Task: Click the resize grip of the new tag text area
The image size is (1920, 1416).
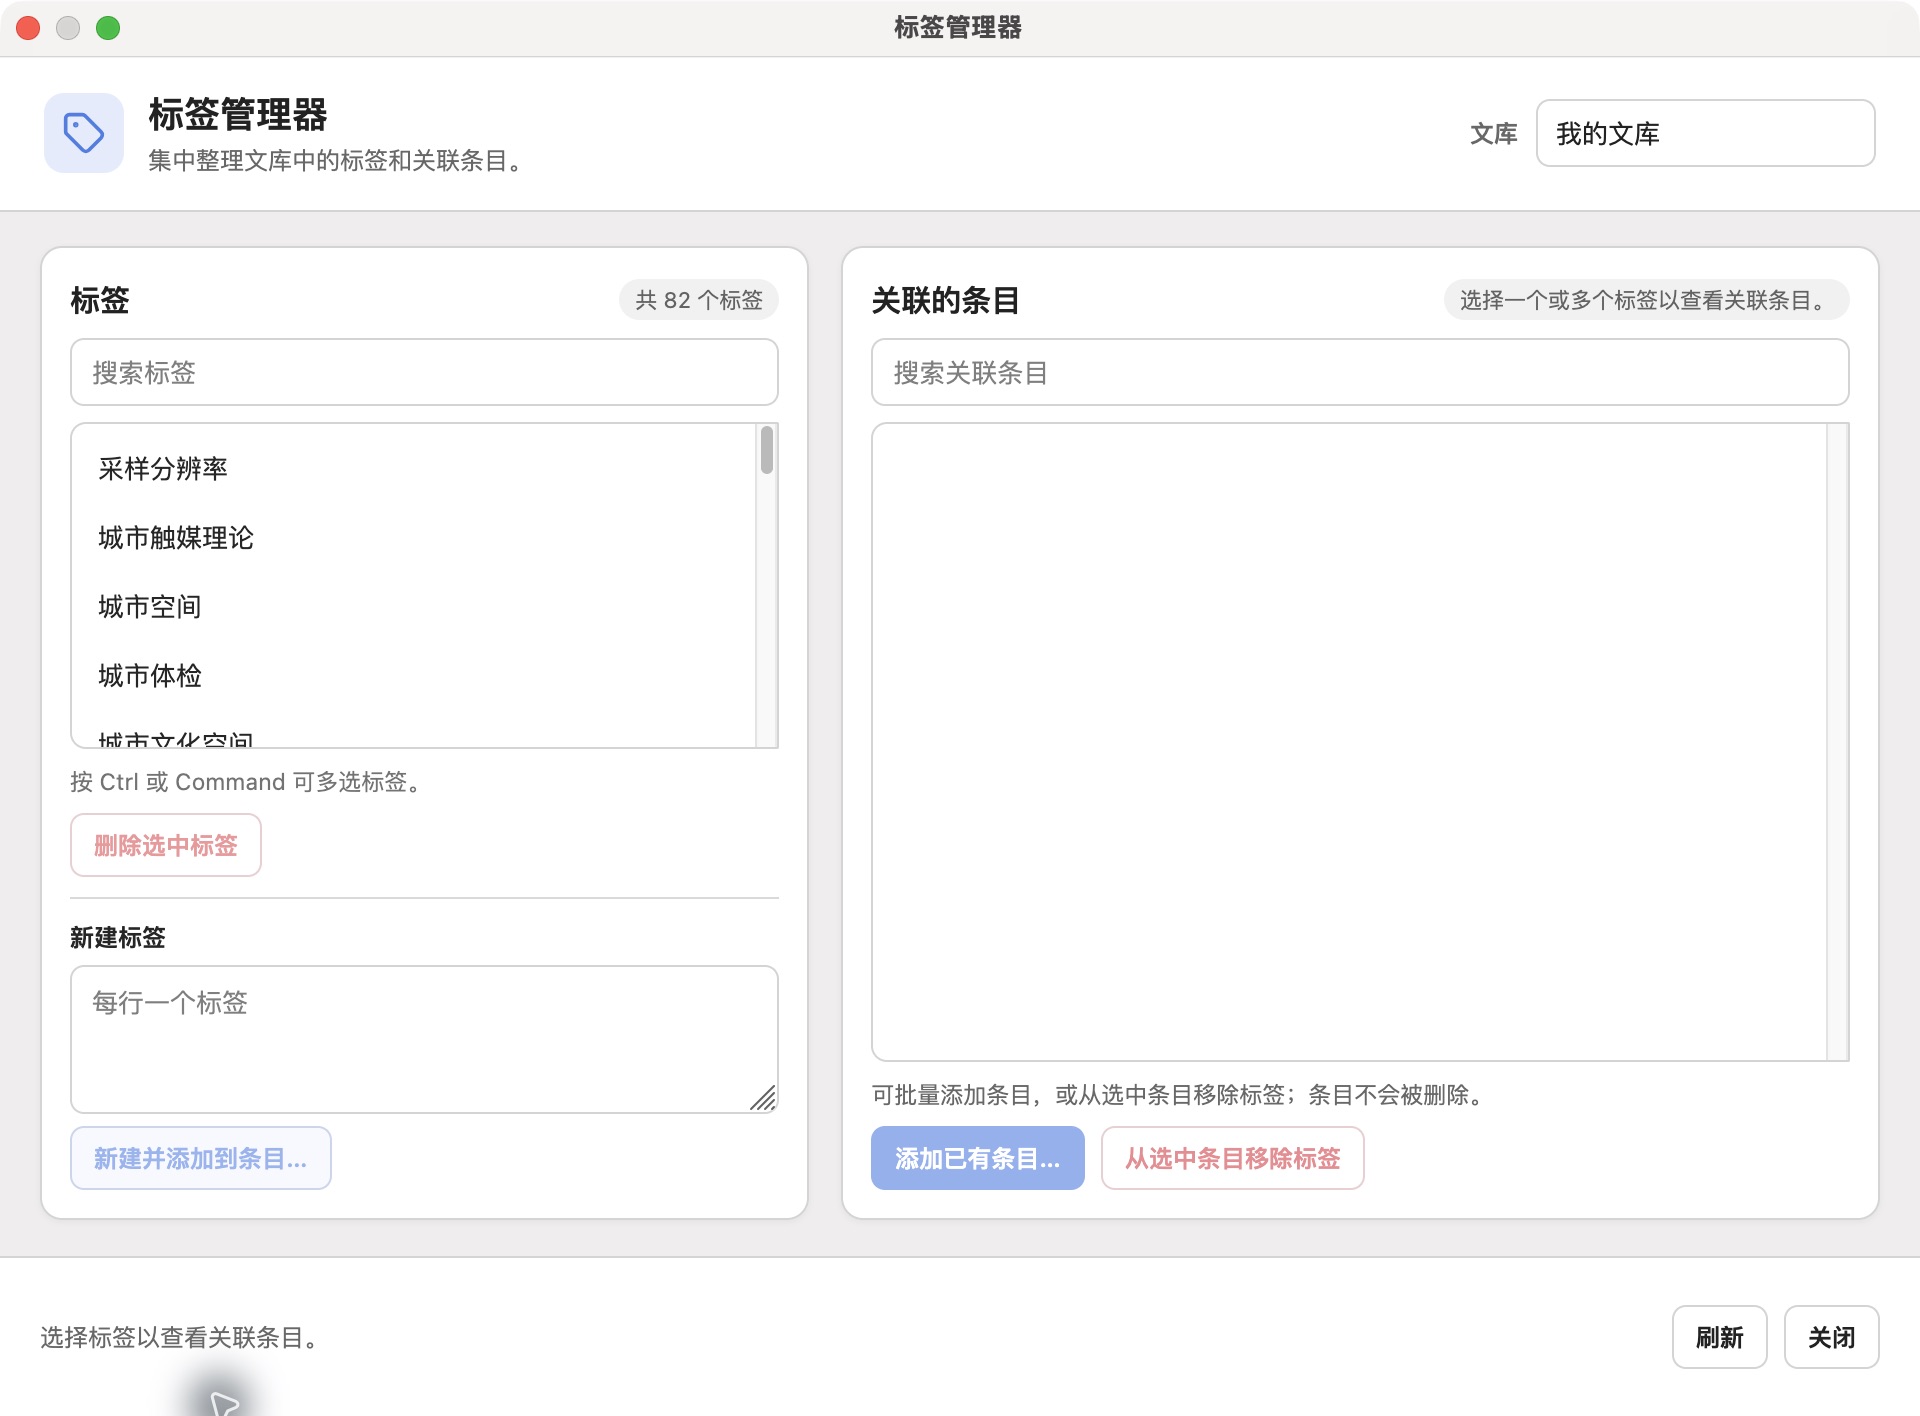Action: coord(764,1098)
